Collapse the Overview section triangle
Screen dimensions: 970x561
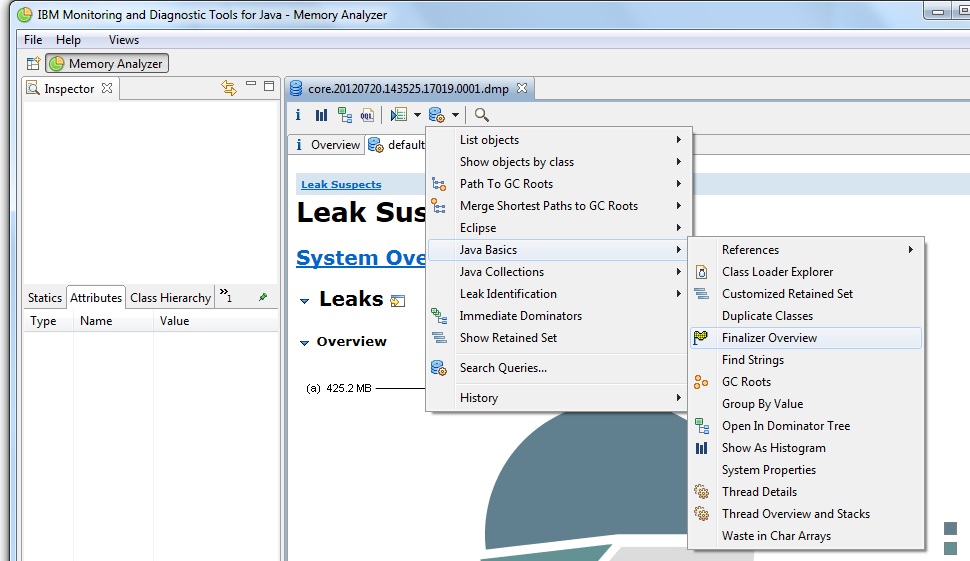coord(304,343)
